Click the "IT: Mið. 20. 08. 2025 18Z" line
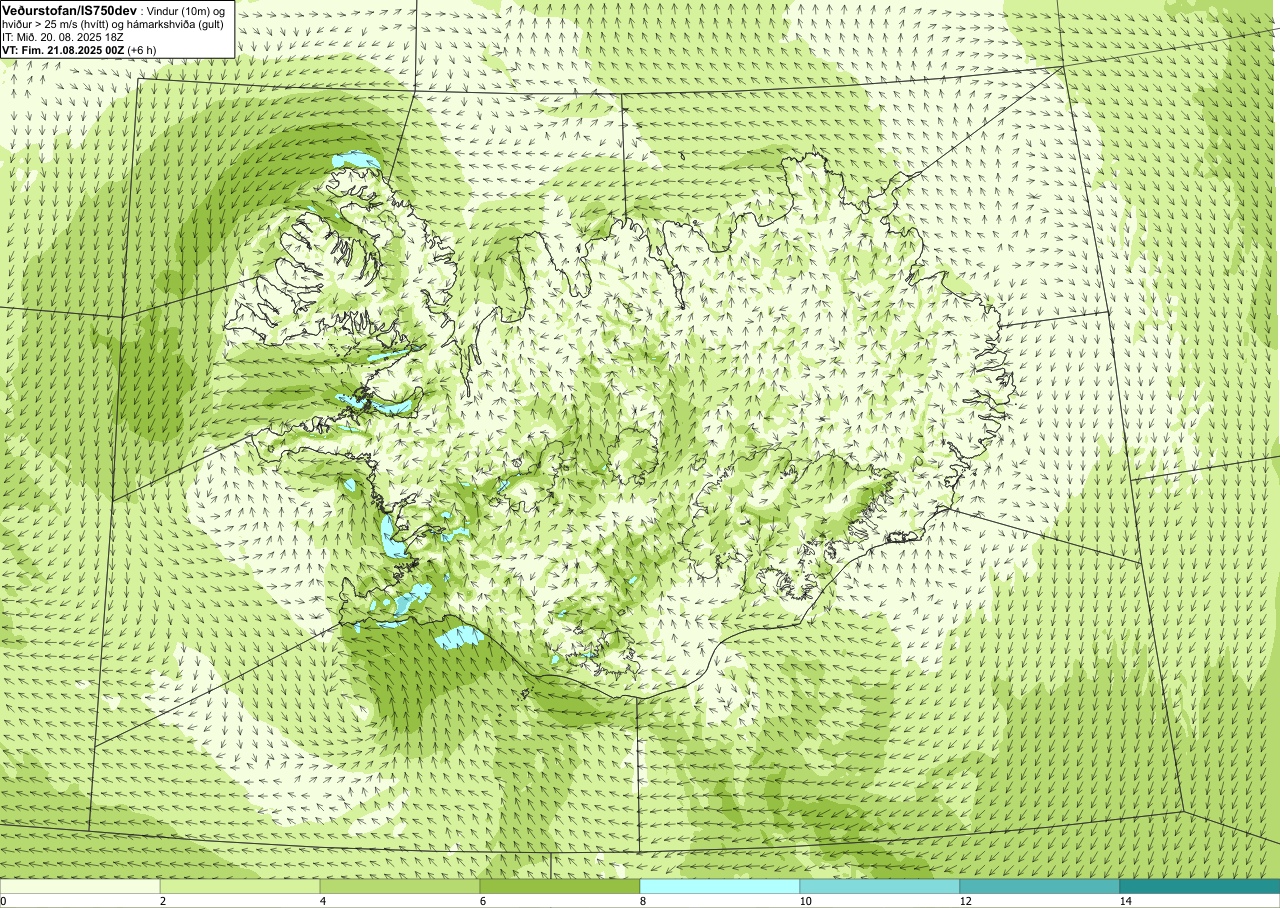 point(63,36)
